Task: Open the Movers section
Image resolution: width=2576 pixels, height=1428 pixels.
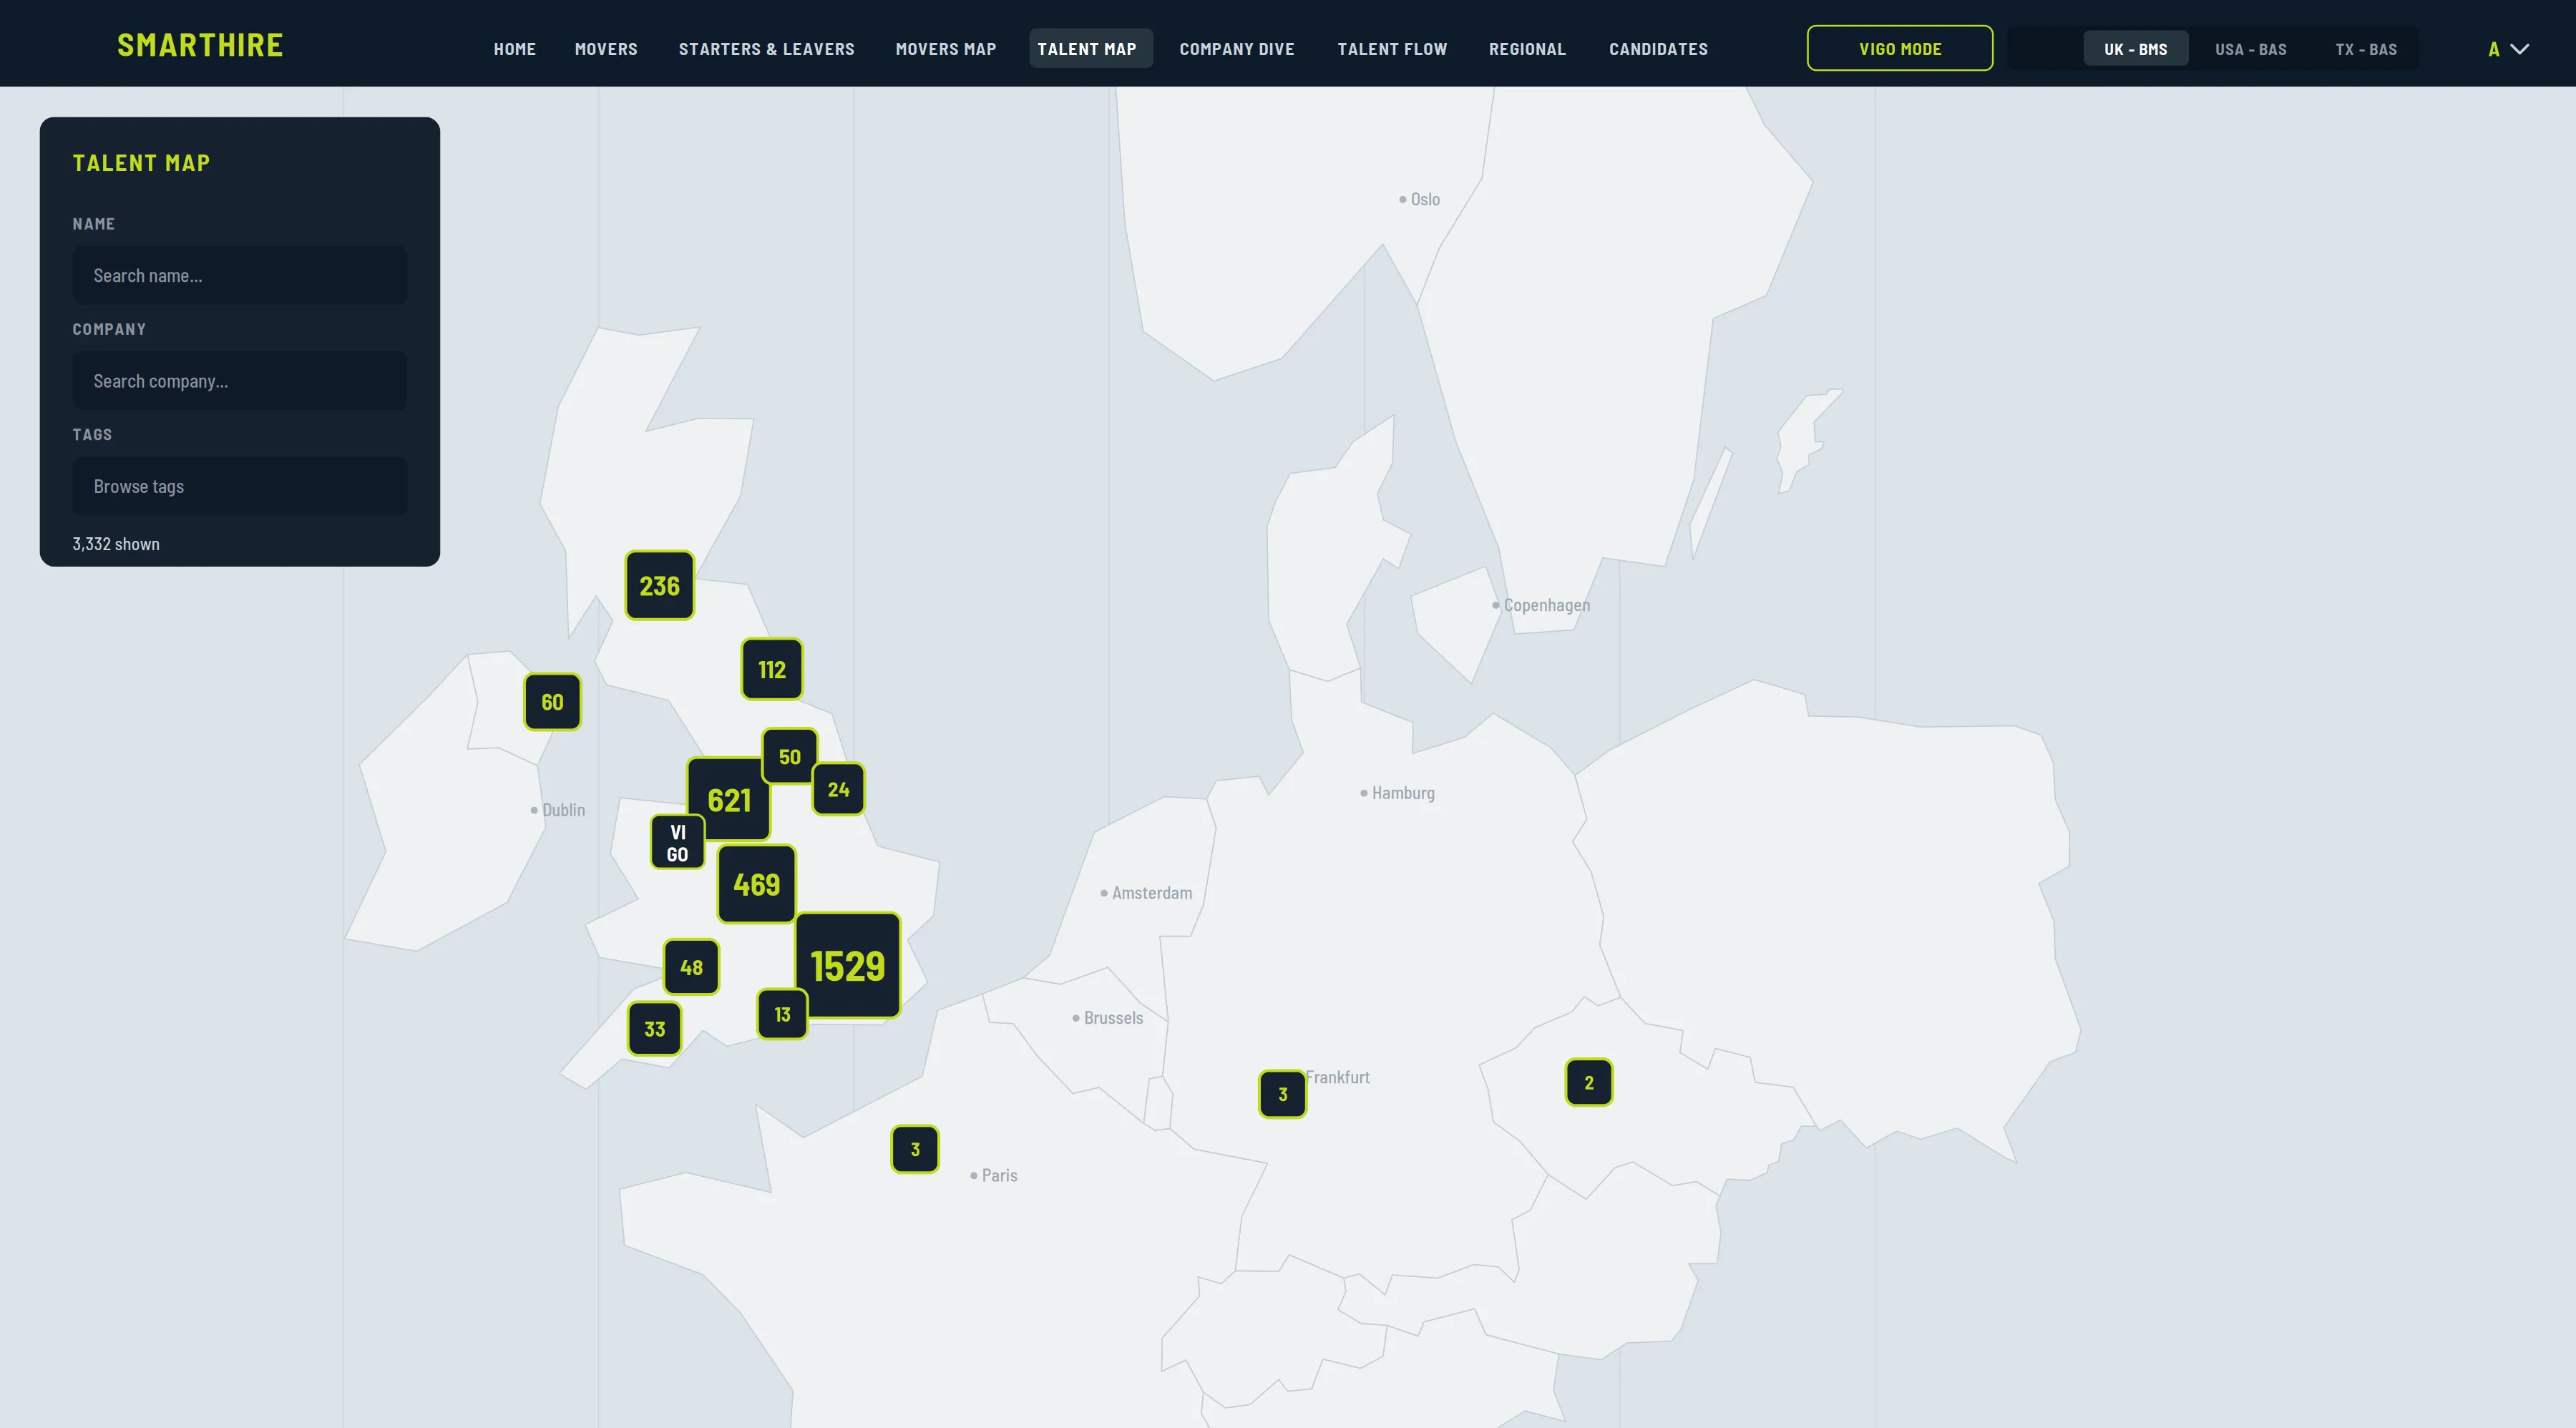Action: tap(606, 49)
